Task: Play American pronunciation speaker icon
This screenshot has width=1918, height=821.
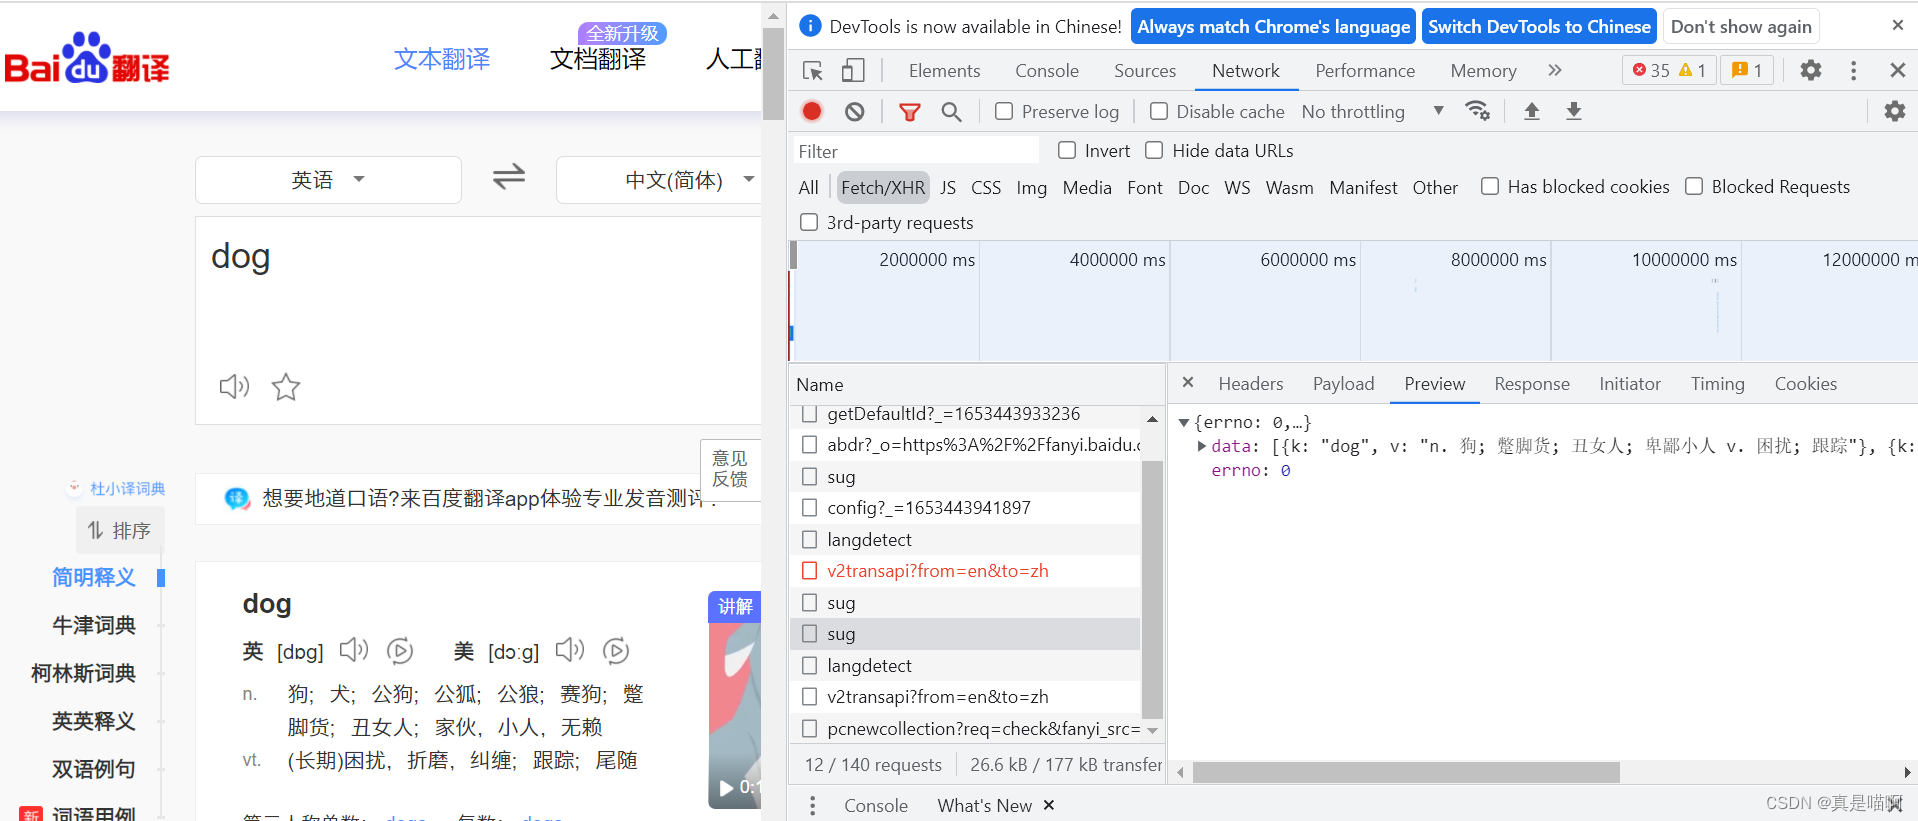Action: 570,650
